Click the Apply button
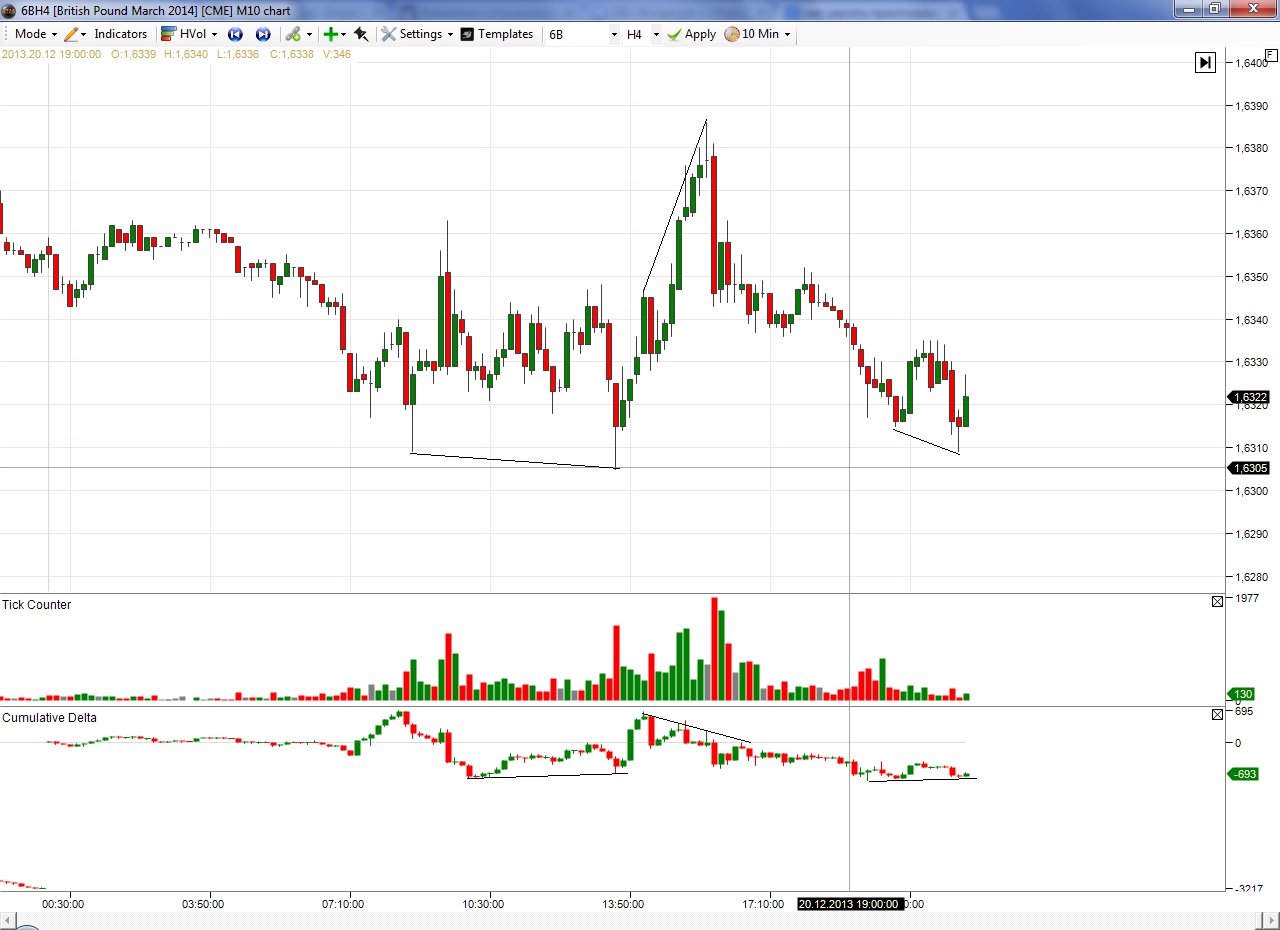 point(692,34)
